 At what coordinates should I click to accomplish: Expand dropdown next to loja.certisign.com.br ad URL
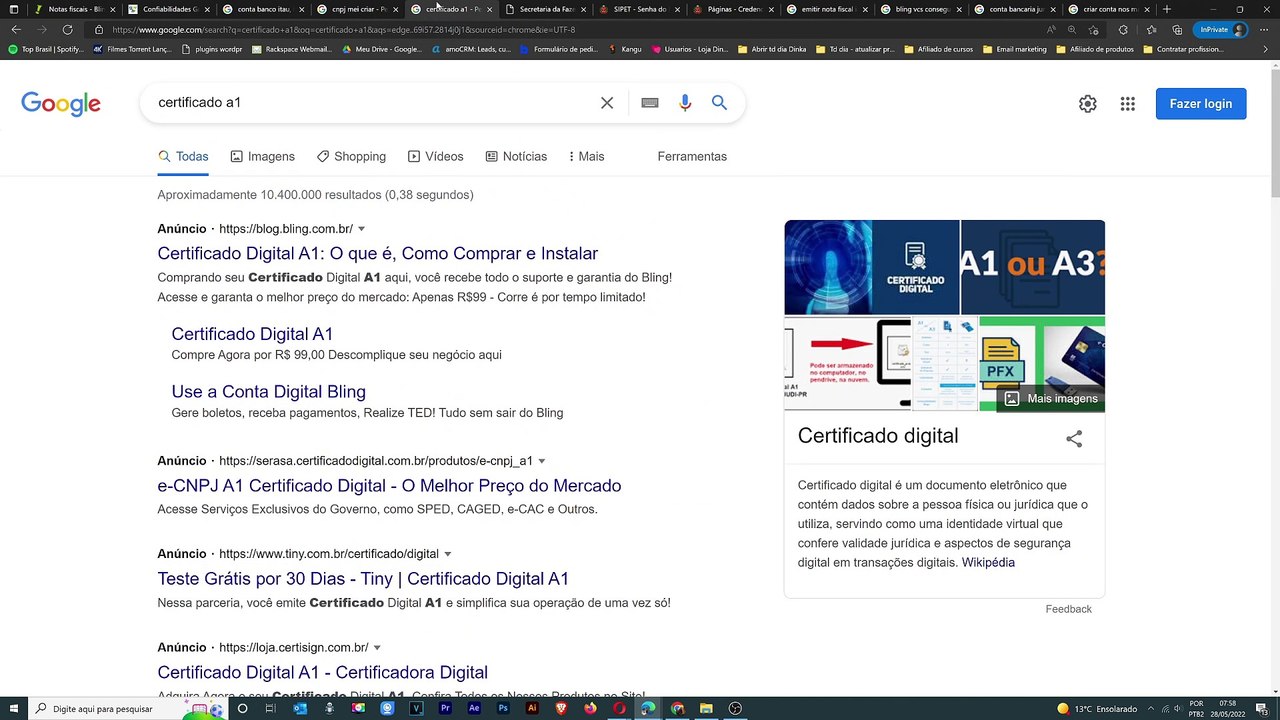click(x=377, y=648)
